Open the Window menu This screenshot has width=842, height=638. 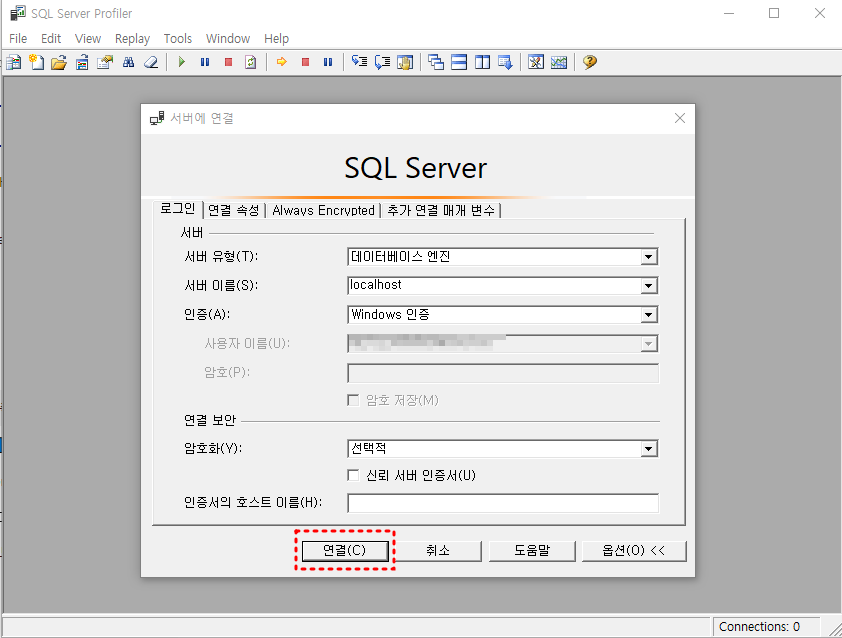point(228,39)
